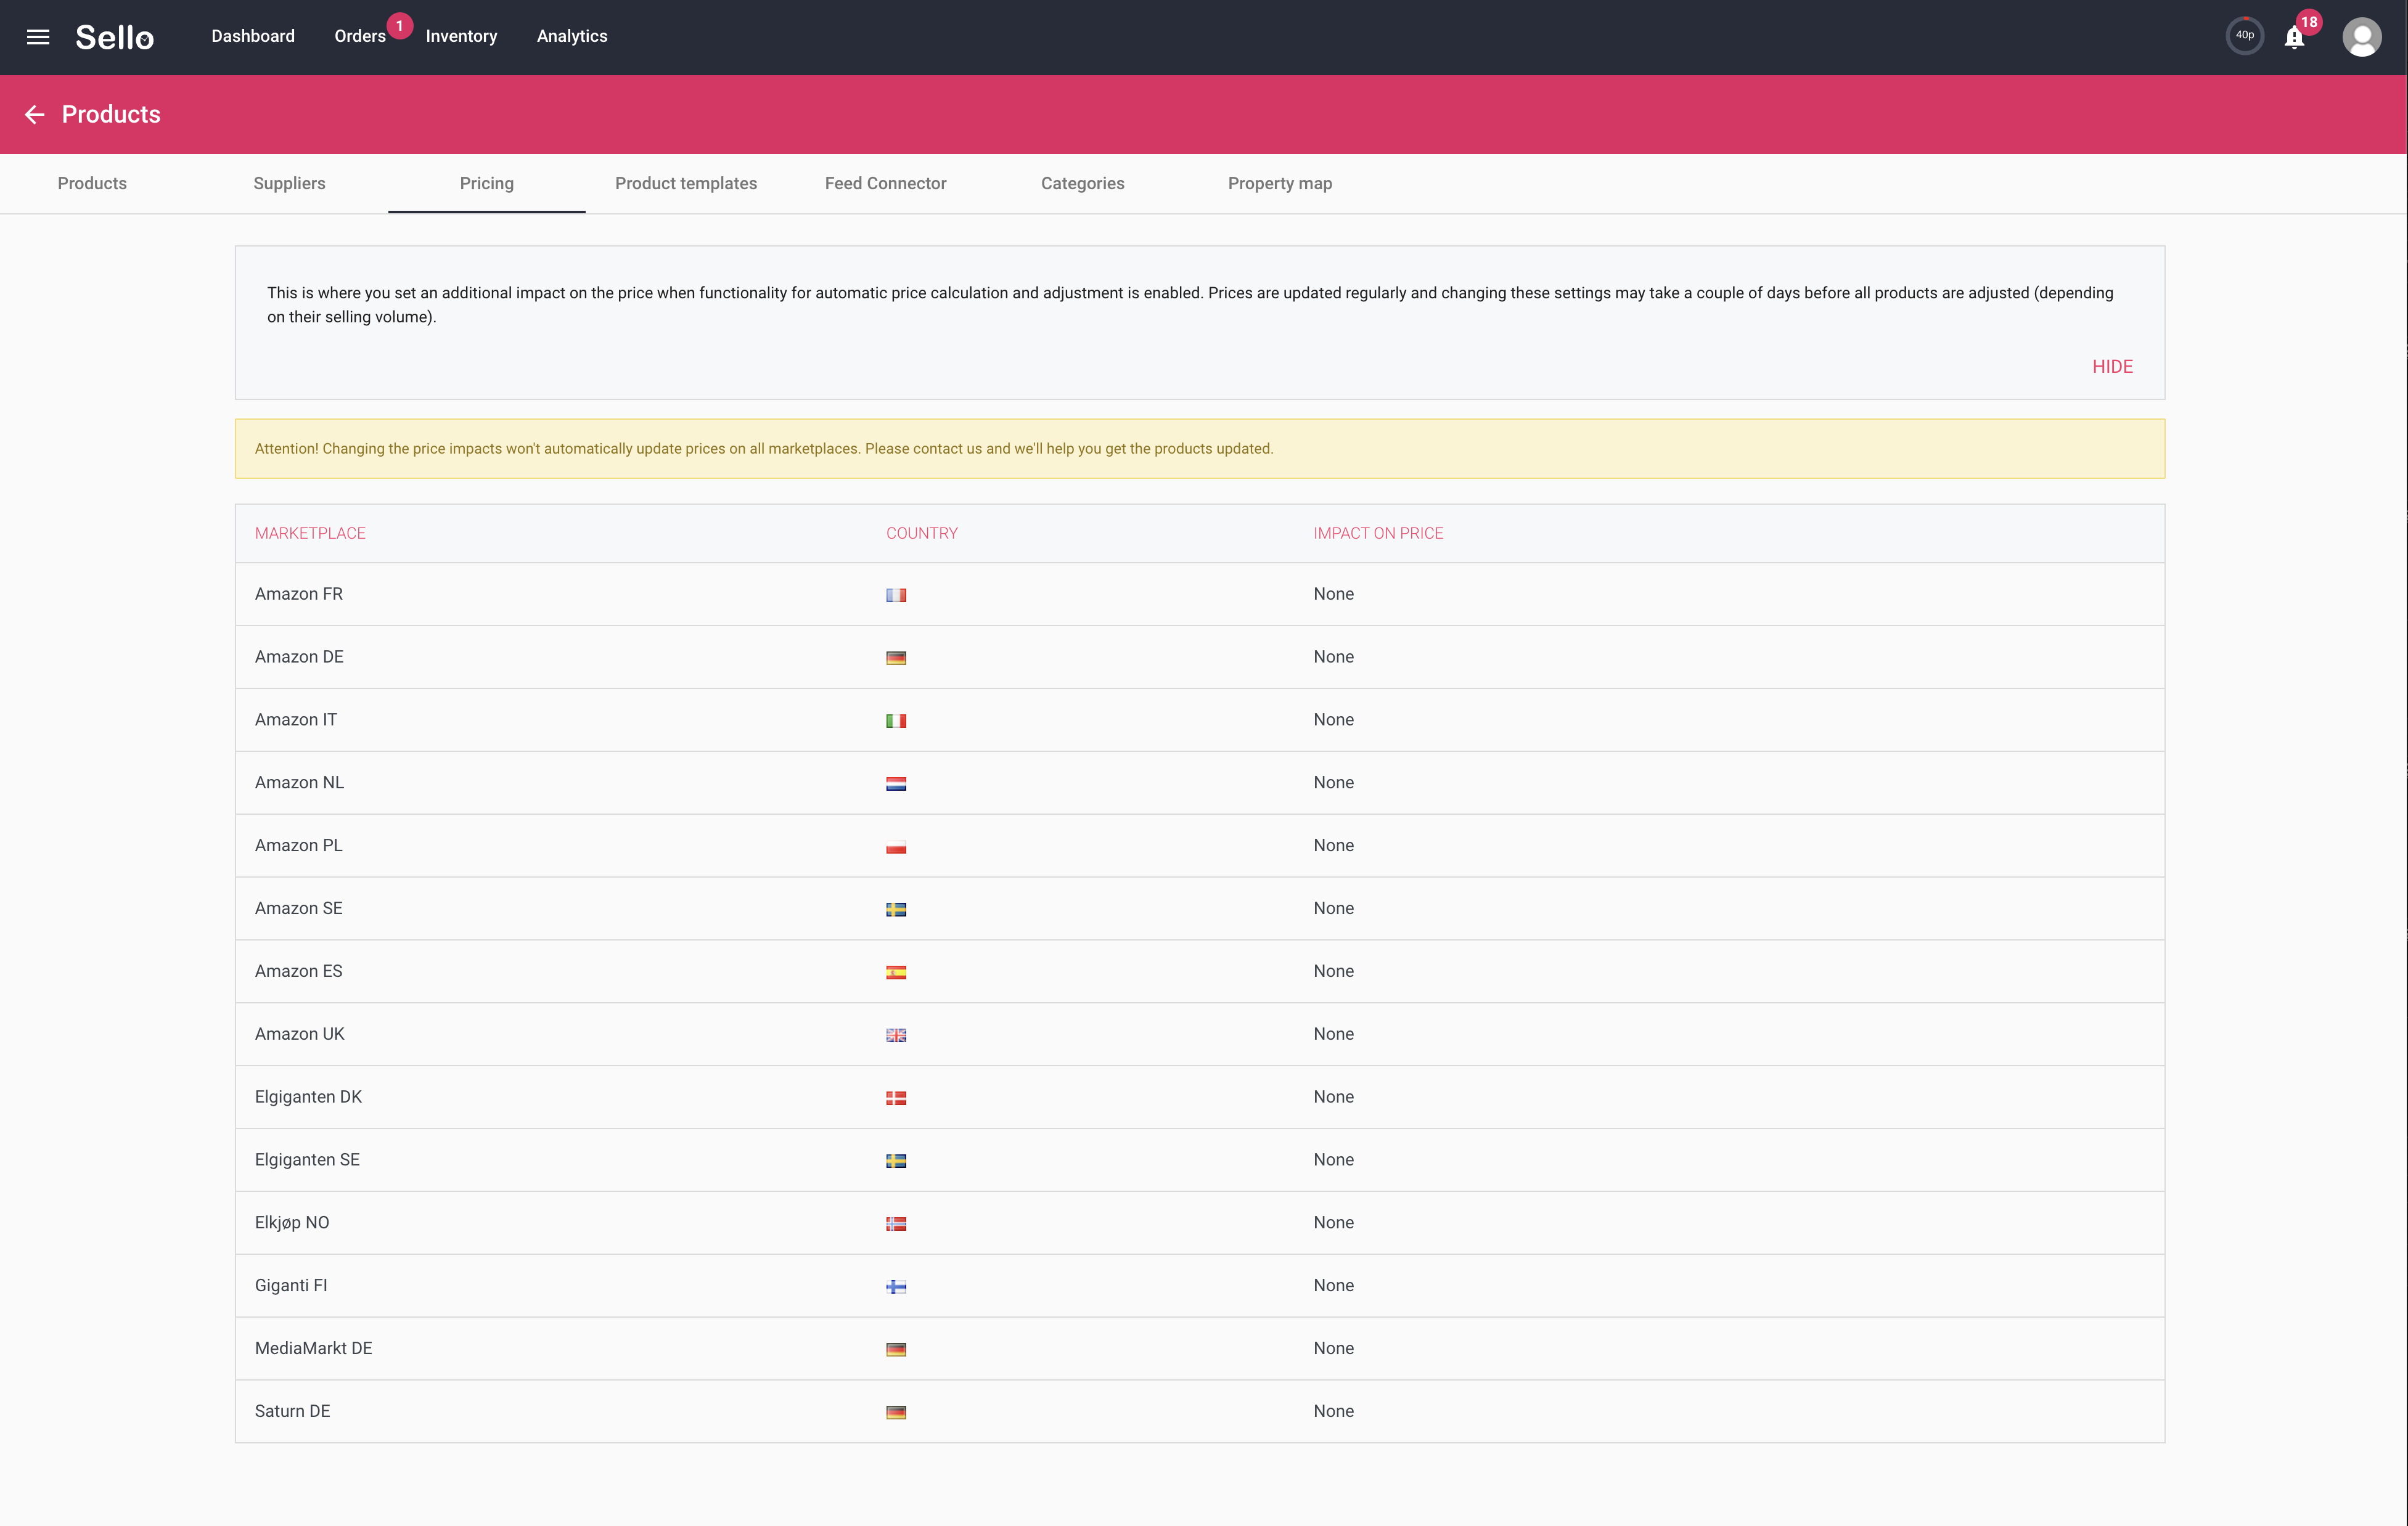Screen dimensions: 2408x1526
Task: Click the UK flag for Amazon UK
Action: tap(896, 1035)
